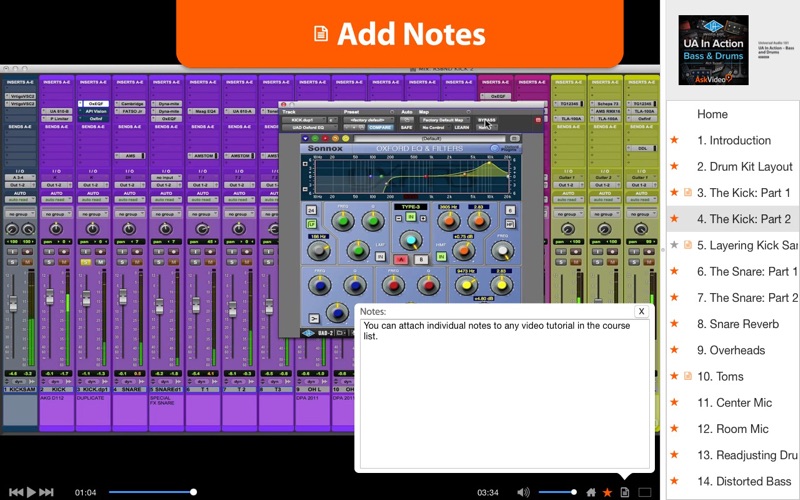Image resolution: width=800 pixels, height=500 pixels.
Task: Click the video progress slider track
Action: (x=151, y=492)
